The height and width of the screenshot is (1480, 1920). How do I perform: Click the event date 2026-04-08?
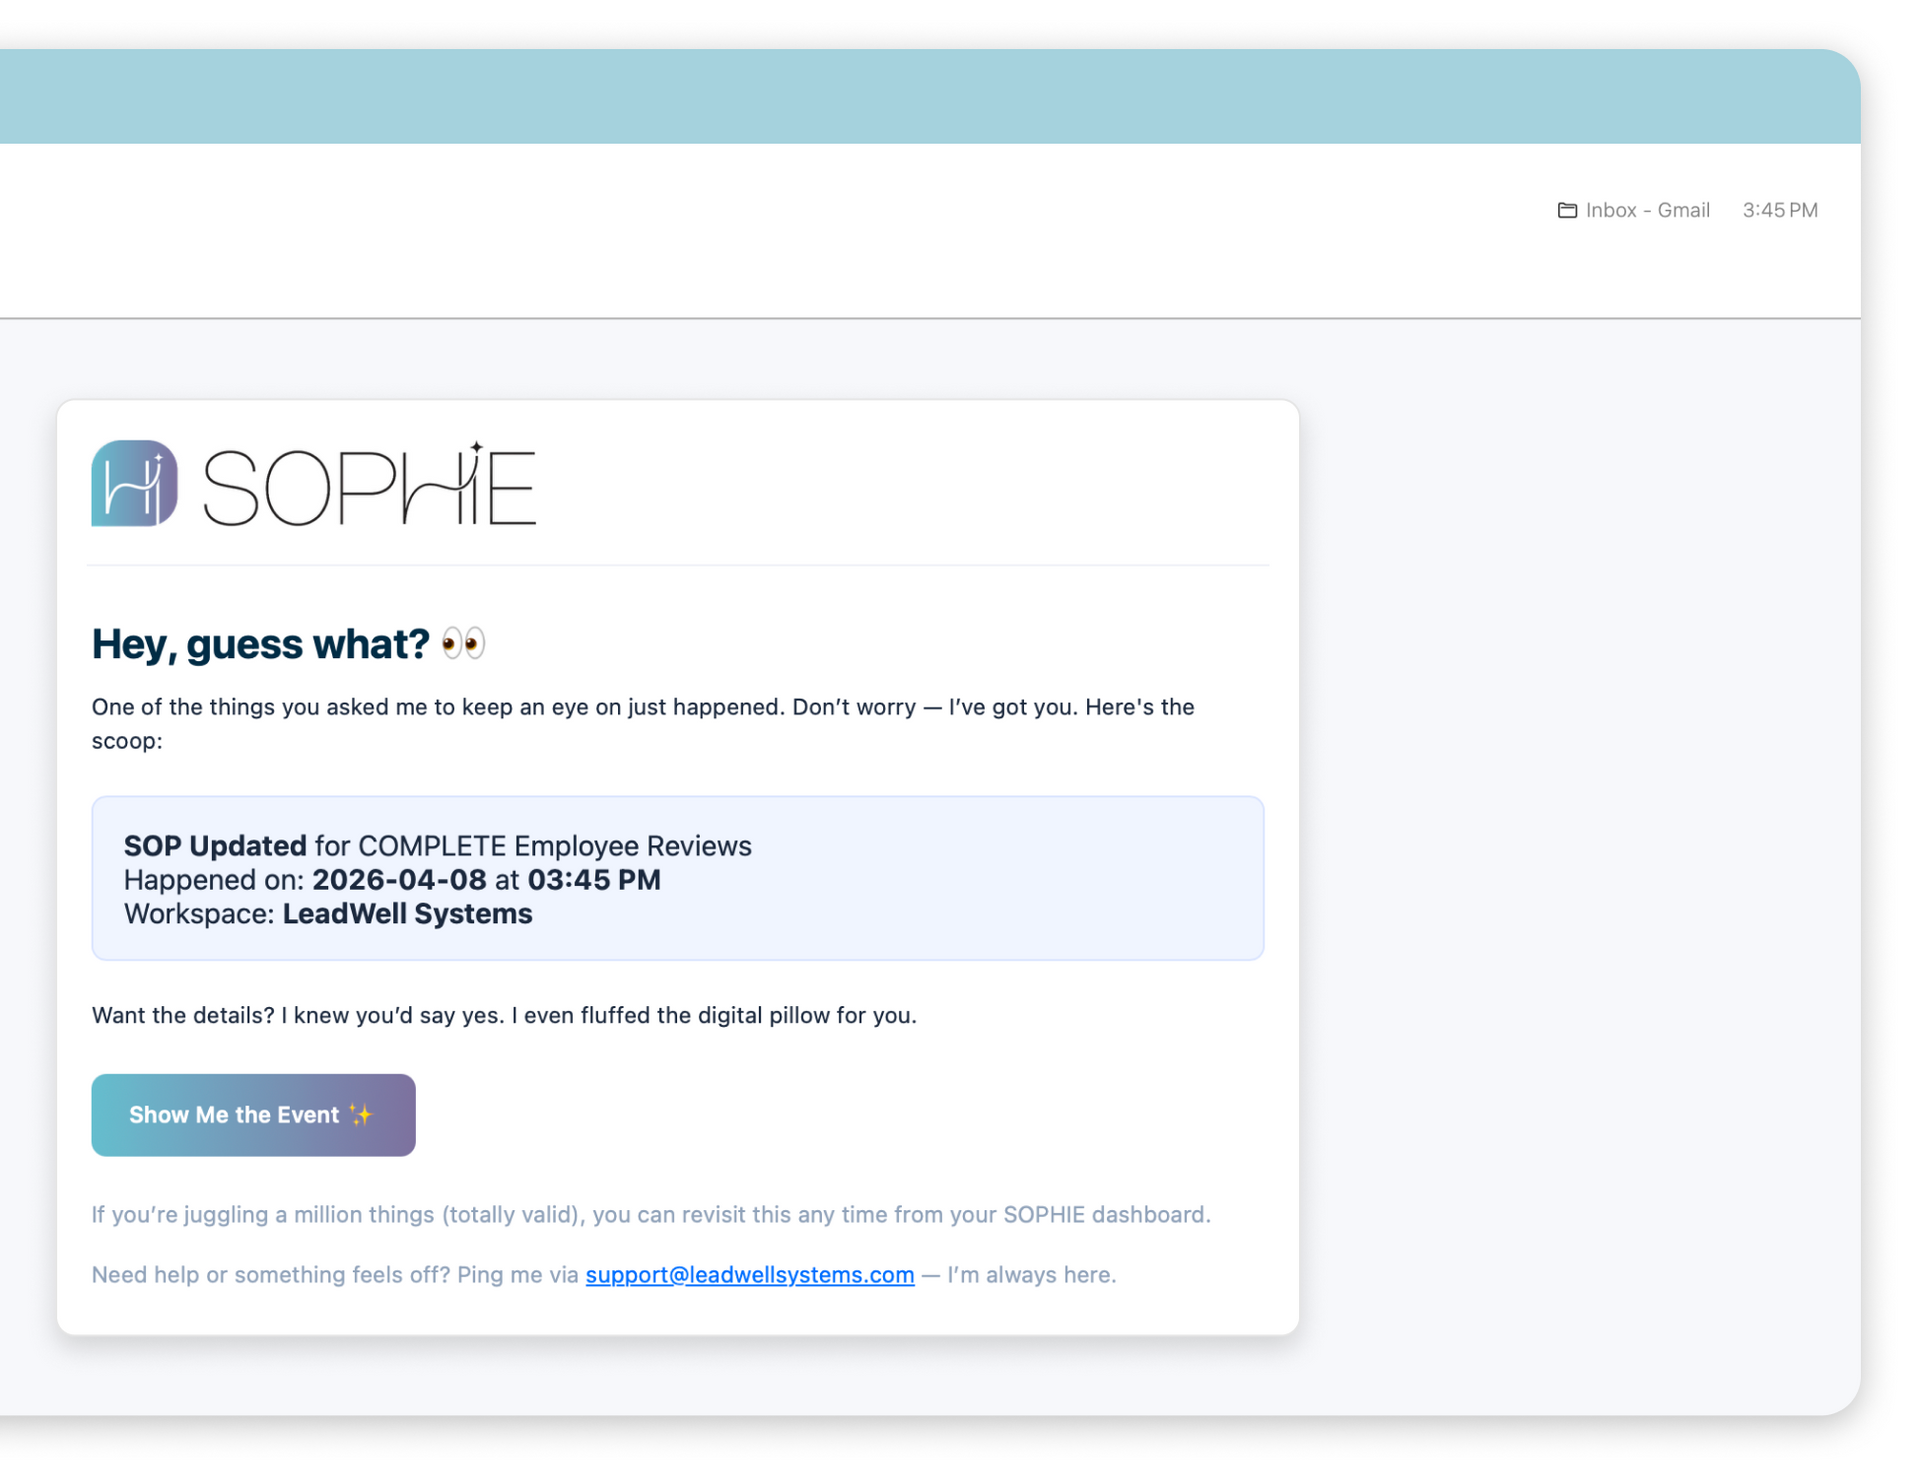tap(399, 880)
